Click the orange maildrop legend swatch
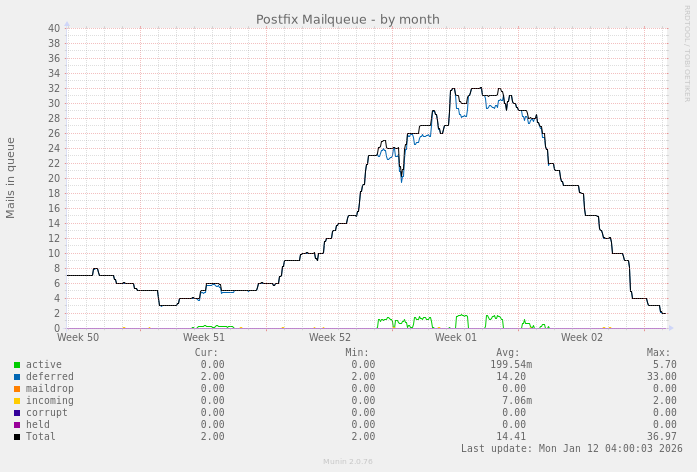697x472 pixels. [17, 389]
